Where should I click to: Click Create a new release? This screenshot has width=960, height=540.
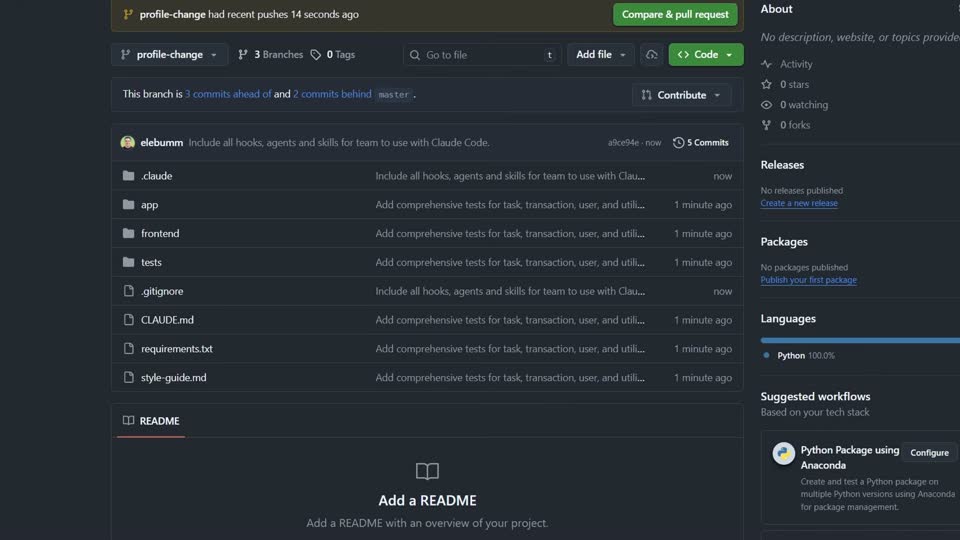click(799, 203)
